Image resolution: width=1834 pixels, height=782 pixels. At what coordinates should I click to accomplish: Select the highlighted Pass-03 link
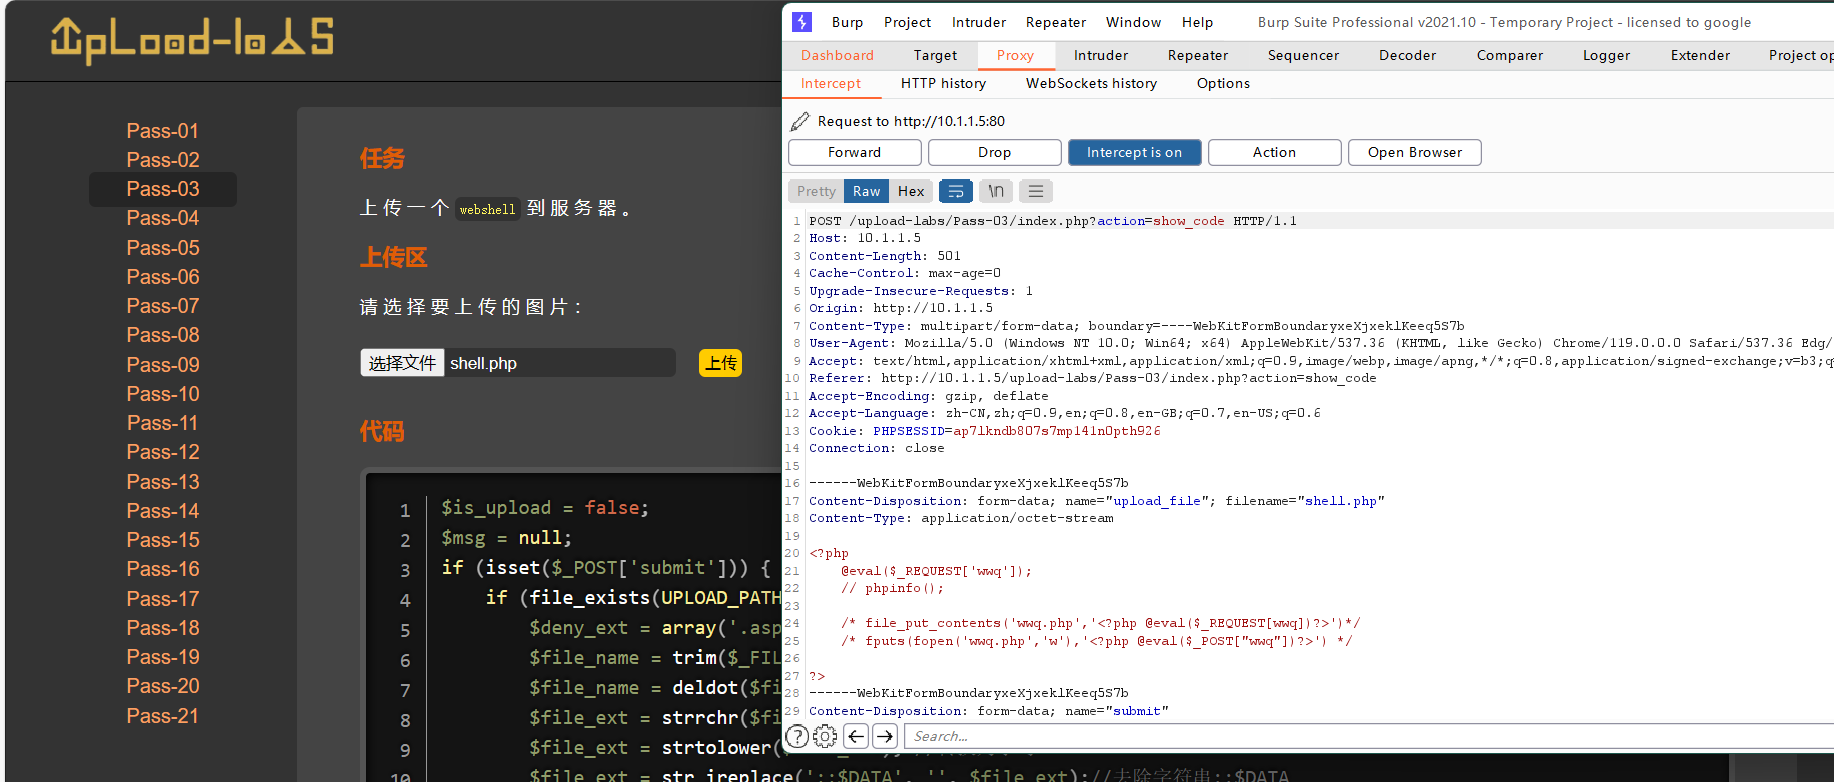coord(162,189)
